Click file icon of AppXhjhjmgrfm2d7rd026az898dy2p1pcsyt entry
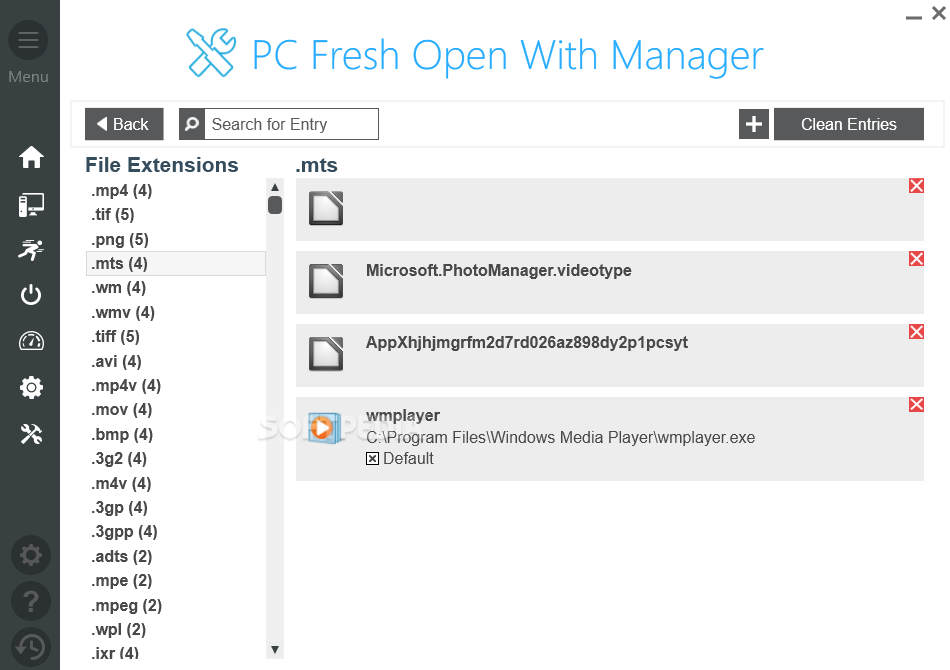 point(326,353)
